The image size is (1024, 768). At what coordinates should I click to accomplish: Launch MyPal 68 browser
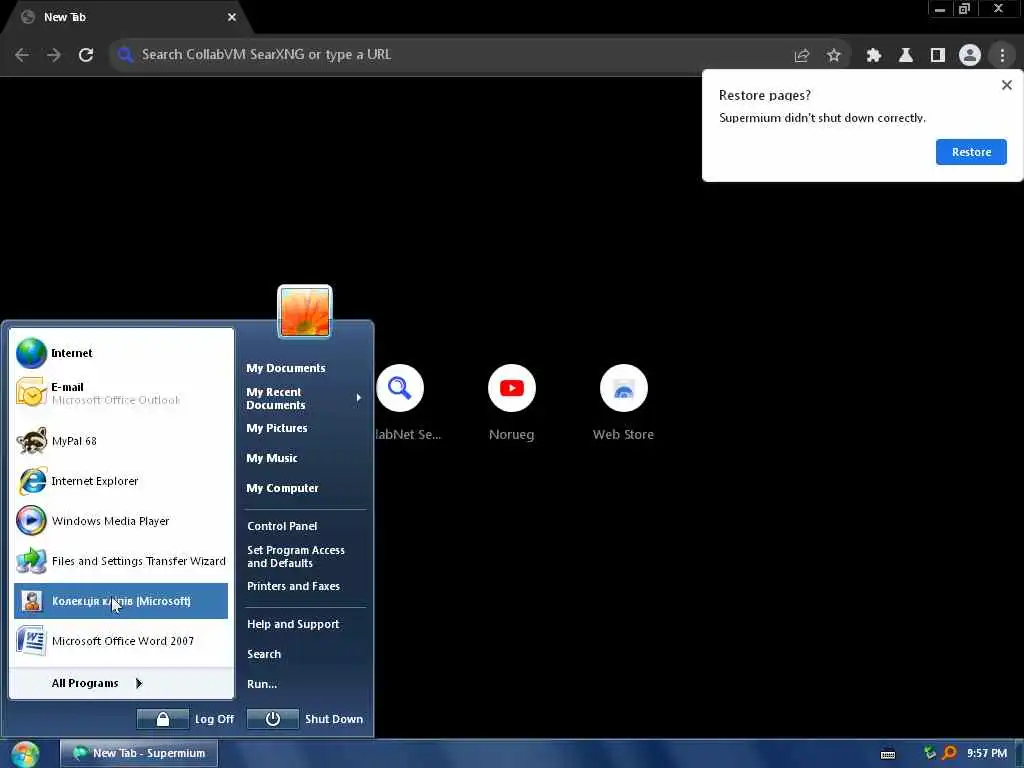click(x=121, y=441)
